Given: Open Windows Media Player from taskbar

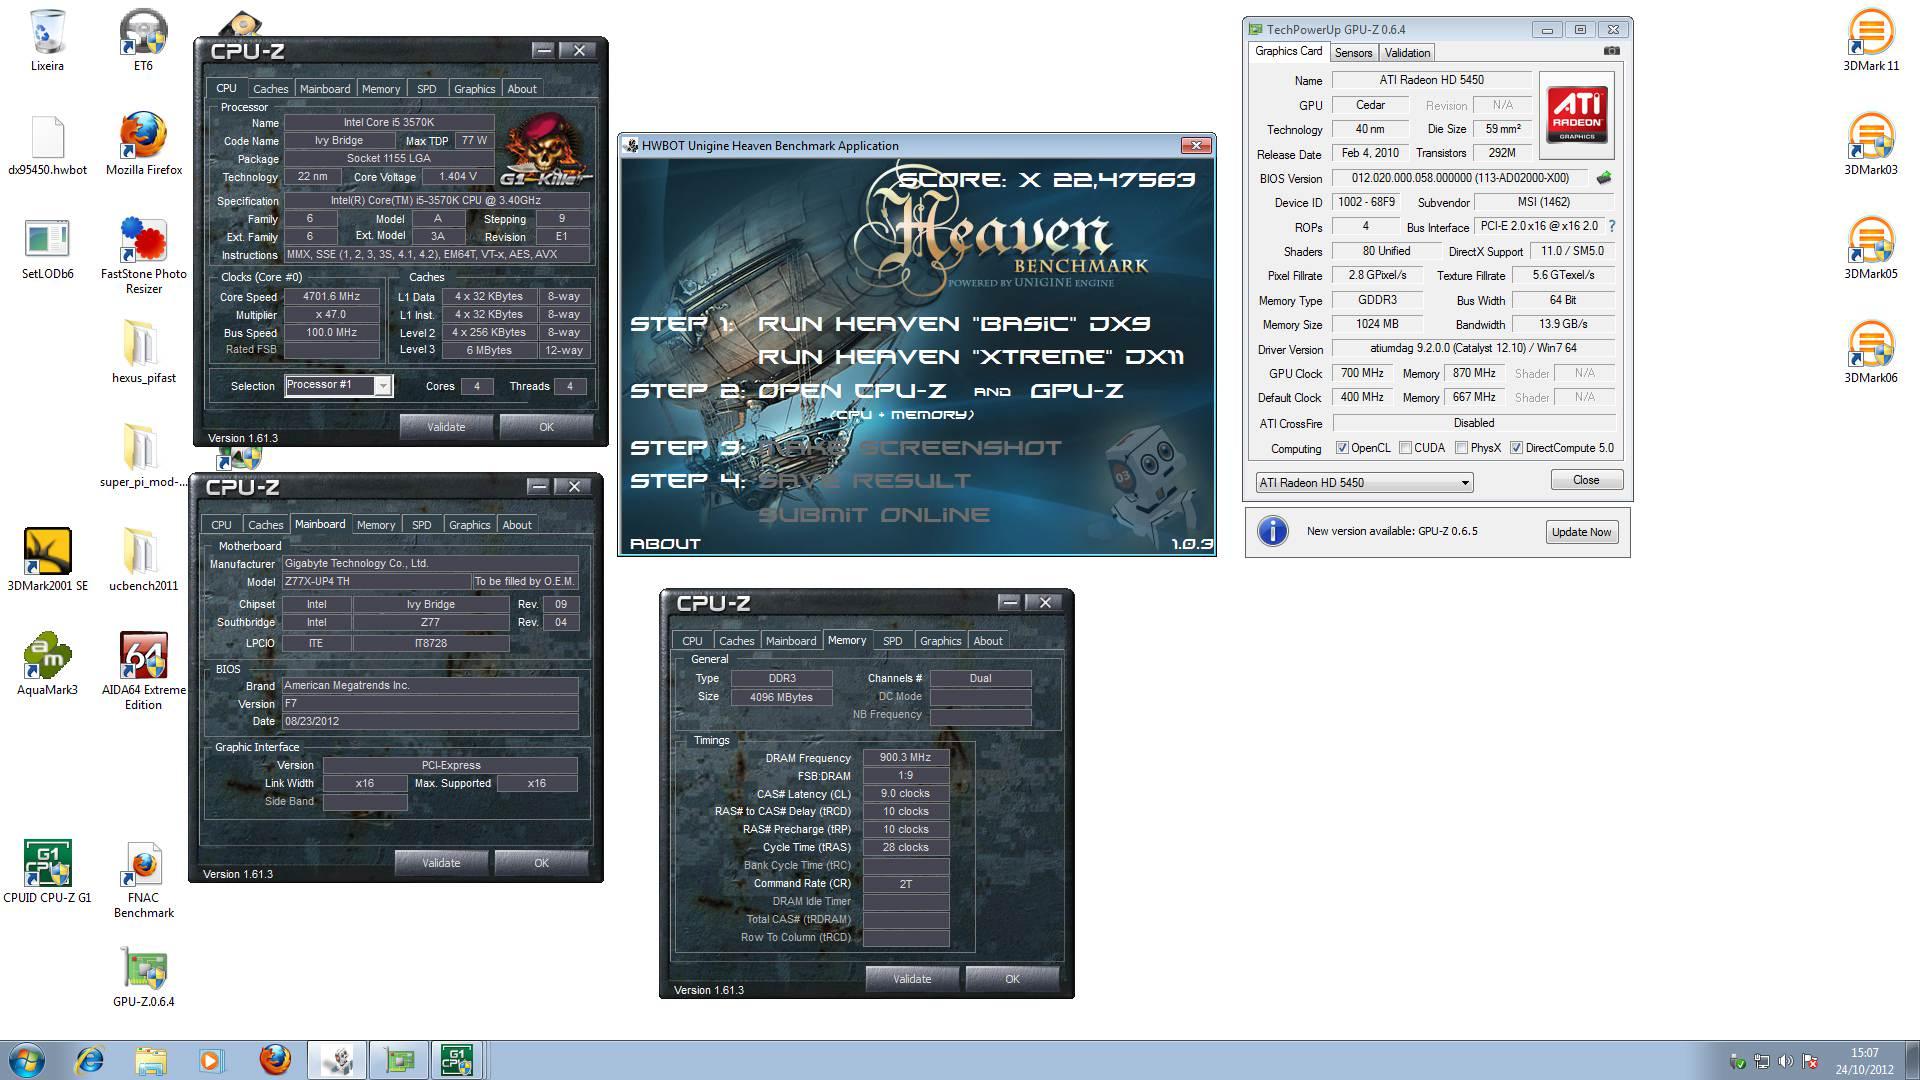Looking at the screenshot, I should [x=211, y=1060].
